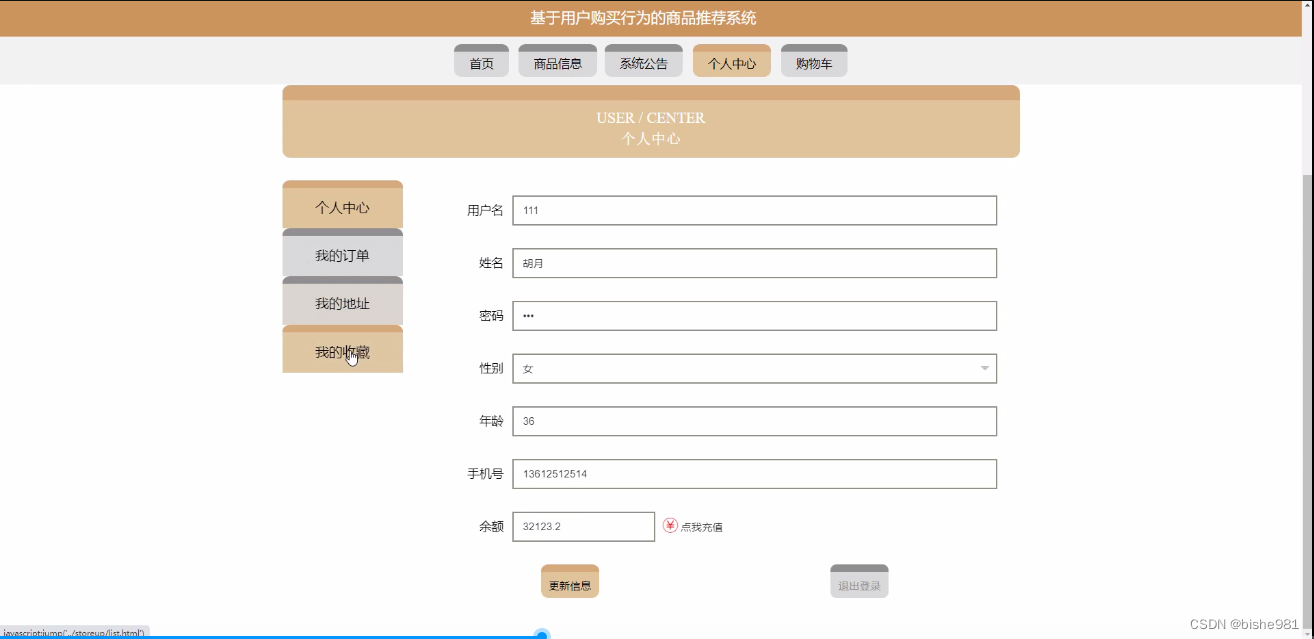
Task: Open the 购物车 shopping cart section
Action: [x=814, y=60]
